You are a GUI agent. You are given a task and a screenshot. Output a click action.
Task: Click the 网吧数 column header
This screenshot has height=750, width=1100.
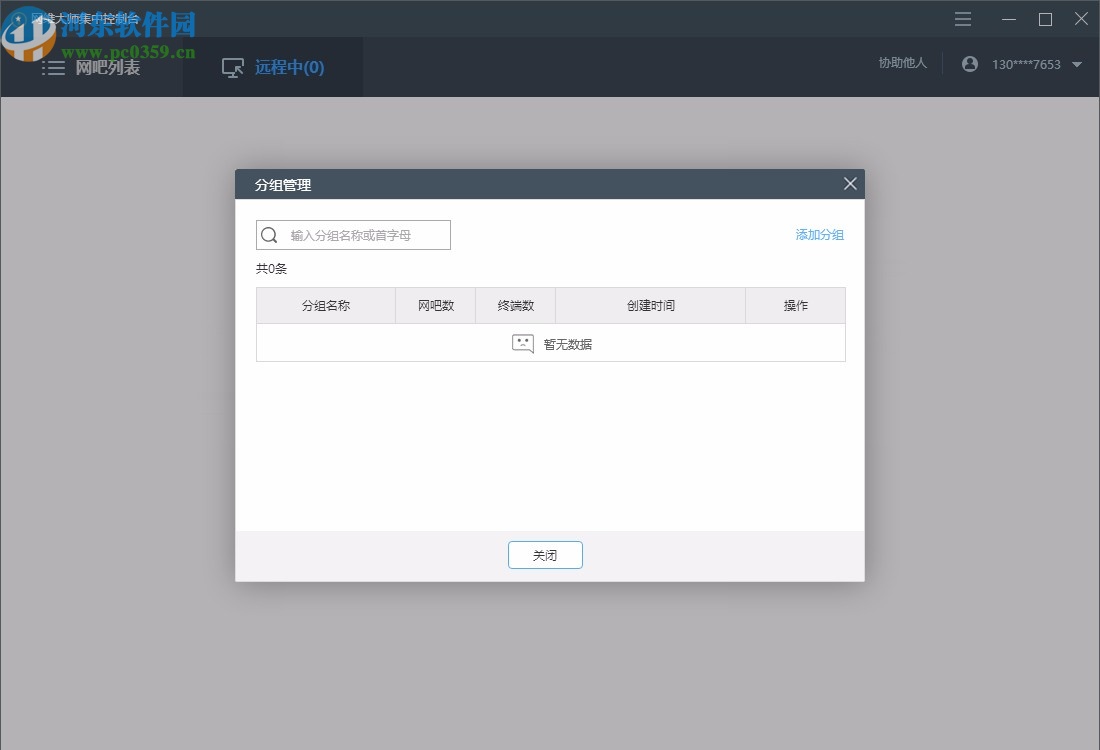tap(435, 305)
